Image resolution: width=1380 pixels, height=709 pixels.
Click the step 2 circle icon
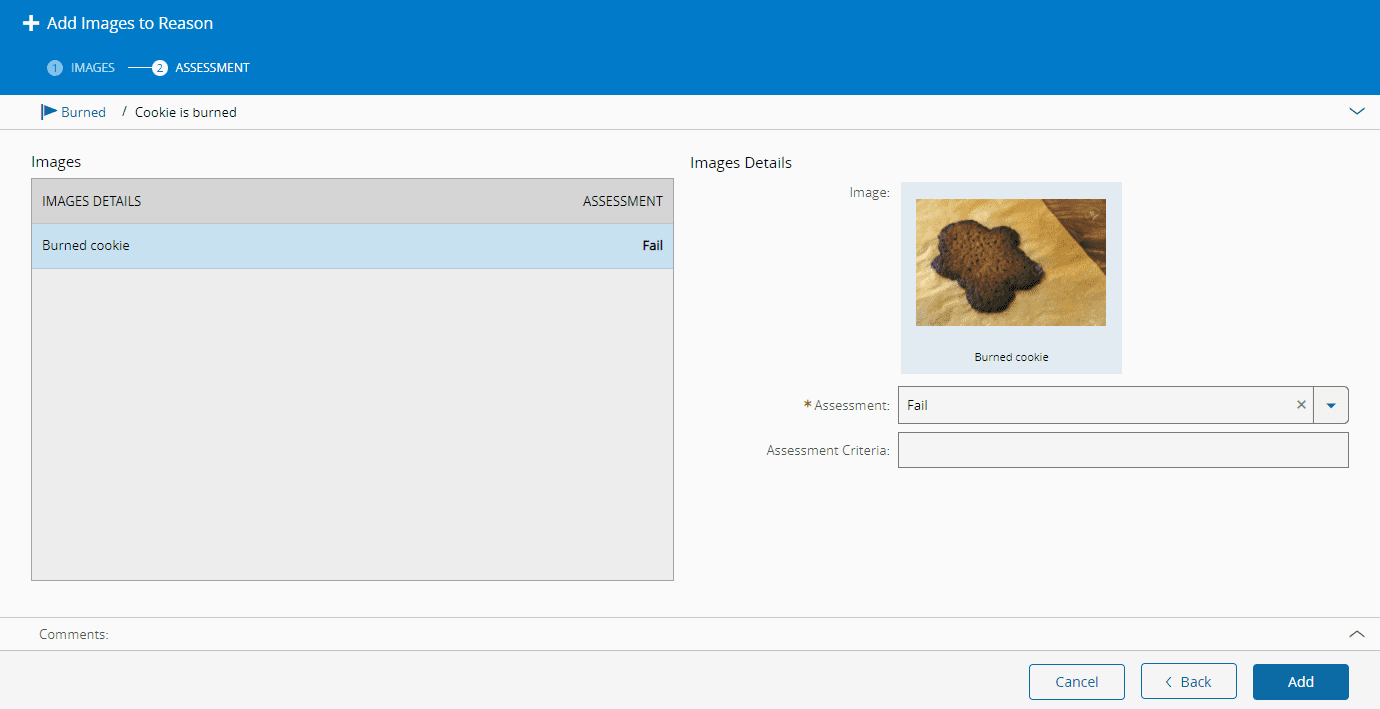(160, 68)
